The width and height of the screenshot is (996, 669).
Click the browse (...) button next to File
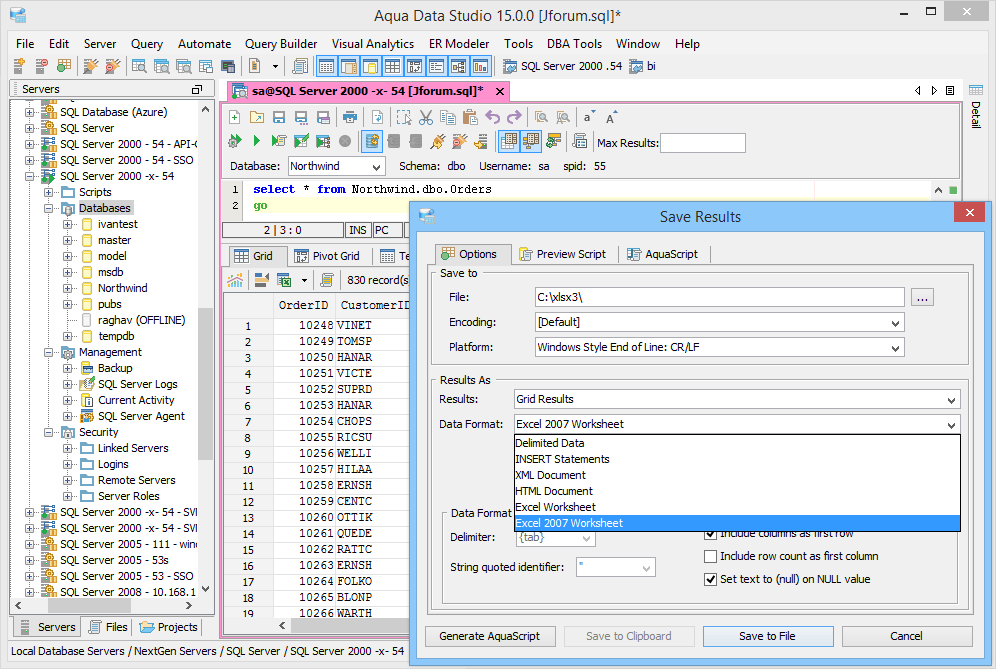(922, 297)
